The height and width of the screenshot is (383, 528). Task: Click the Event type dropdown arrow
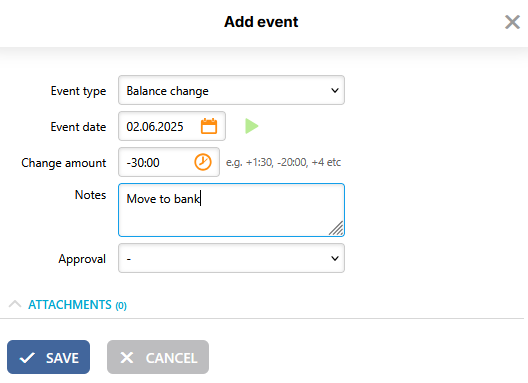click(x=335, y=90)
